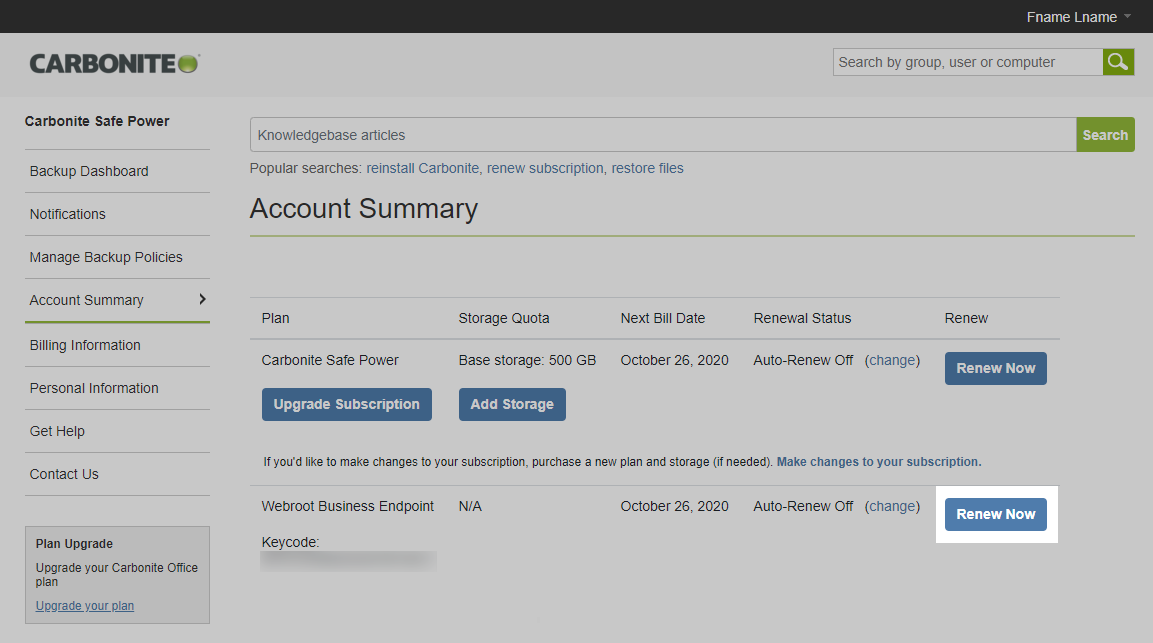Open Backup Dashboard in sidebar
The width and height of the screenshot is (1153, 643).
[x=89, y=171]
